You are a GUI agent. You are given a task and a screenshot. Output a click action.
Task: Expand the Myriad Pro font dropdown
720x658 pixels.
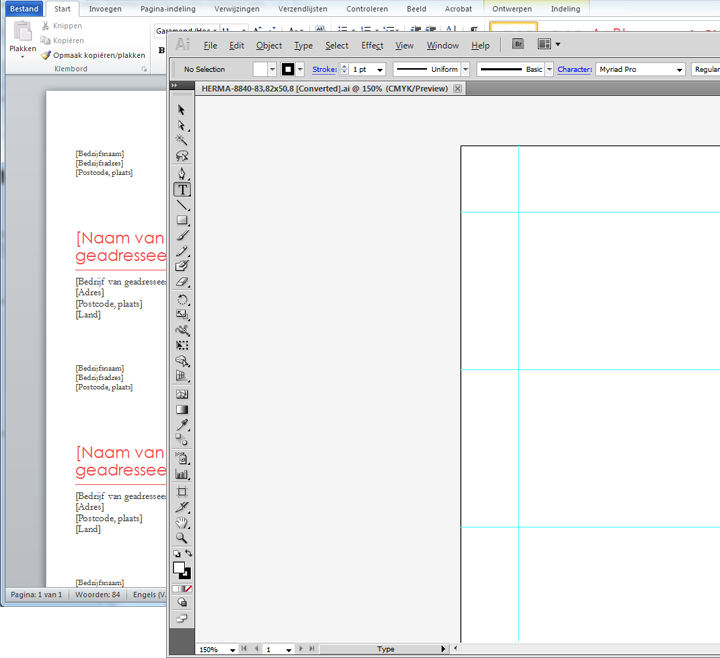(679, 70)
